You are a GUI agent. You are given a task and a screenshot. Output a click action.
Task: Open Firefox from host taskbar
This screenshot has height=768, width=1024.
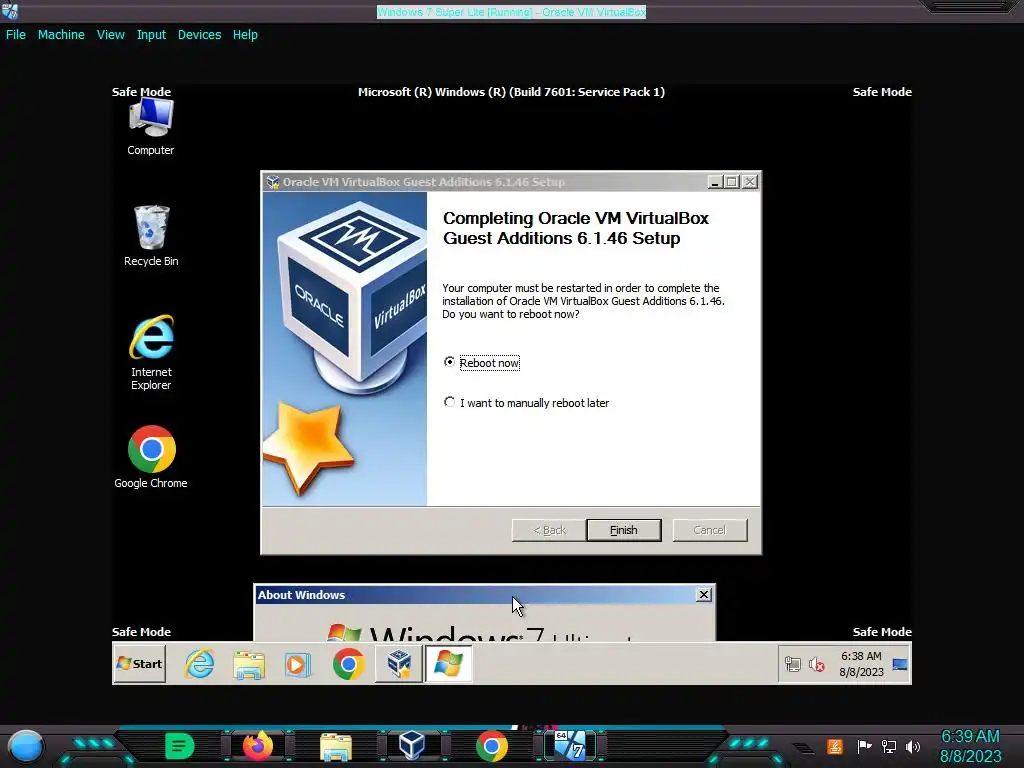coord(257,746)
